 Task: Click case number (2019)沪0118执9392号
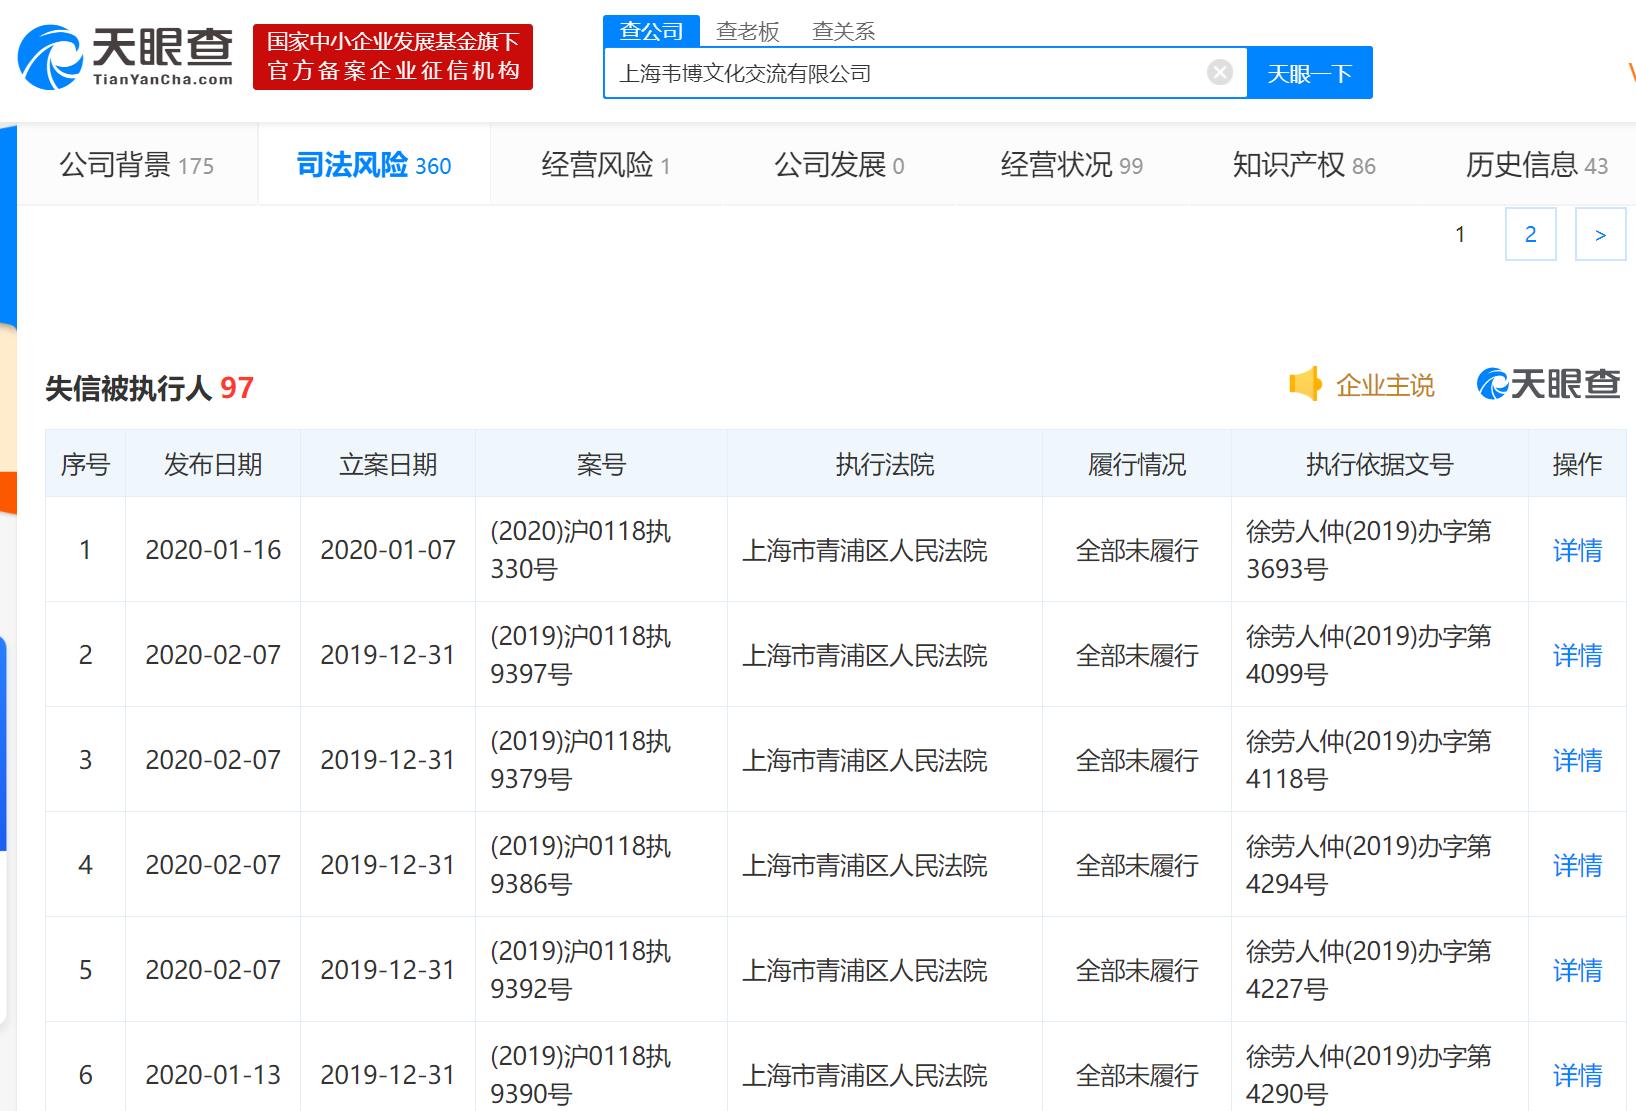[581, 970]
